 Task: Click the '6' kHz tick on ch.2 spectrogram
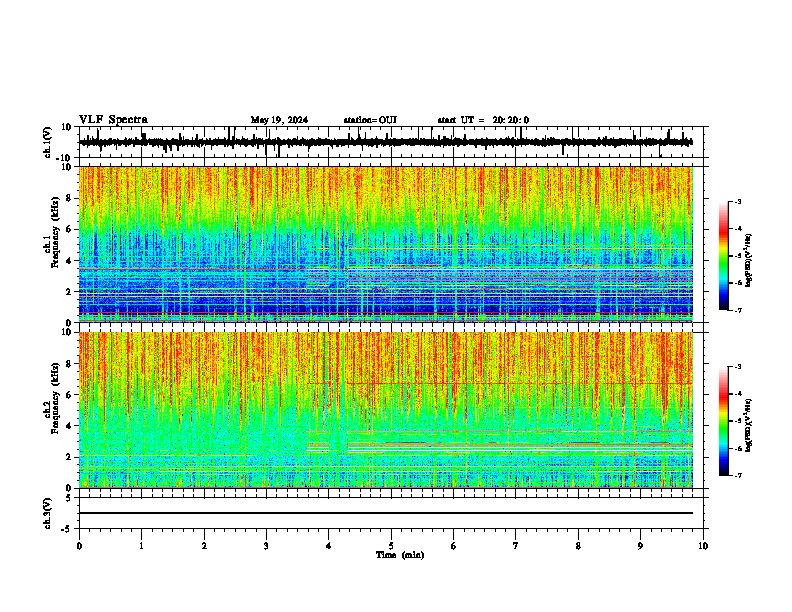tap(69, 395)
